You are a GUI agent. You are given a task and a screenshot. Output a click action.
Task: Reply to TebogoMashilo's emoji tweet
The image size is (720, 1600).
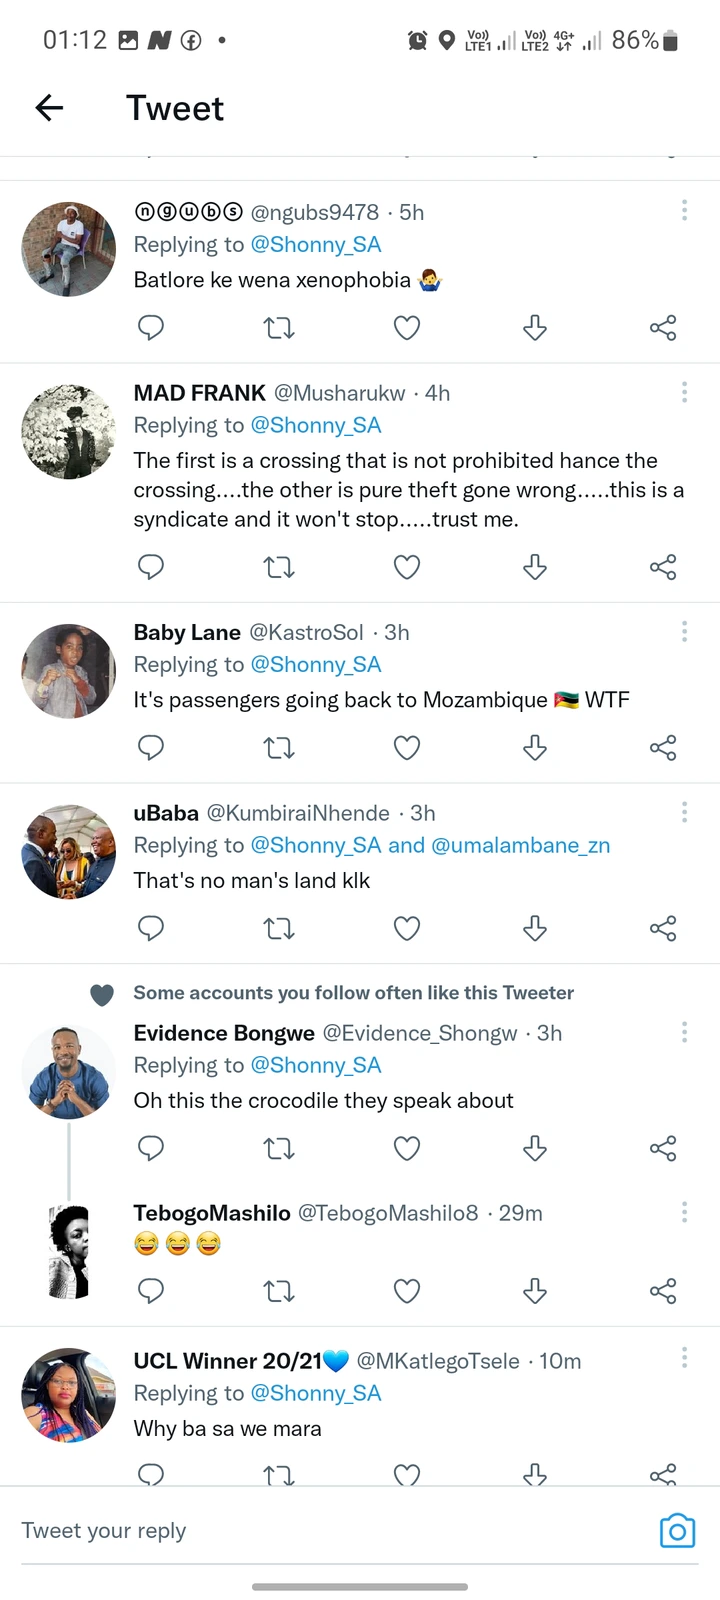151,1291
